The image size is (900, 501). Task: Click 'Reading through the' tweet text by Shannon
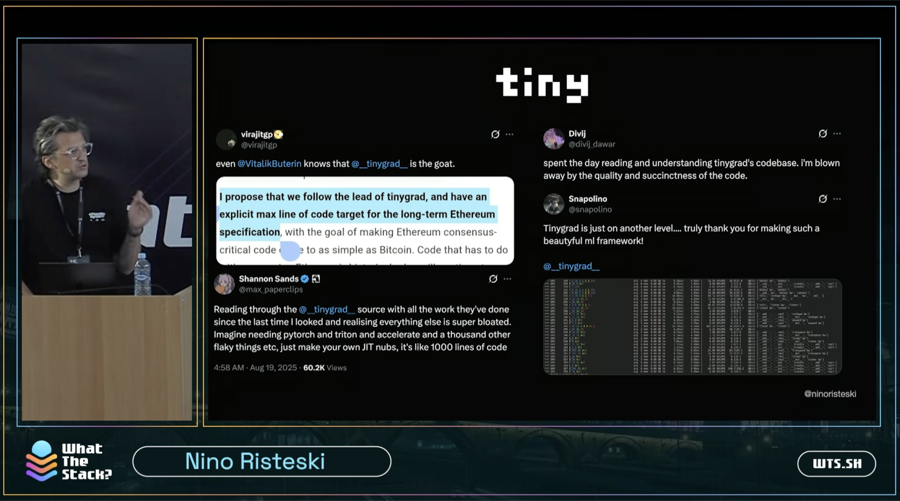click(362, 328)
